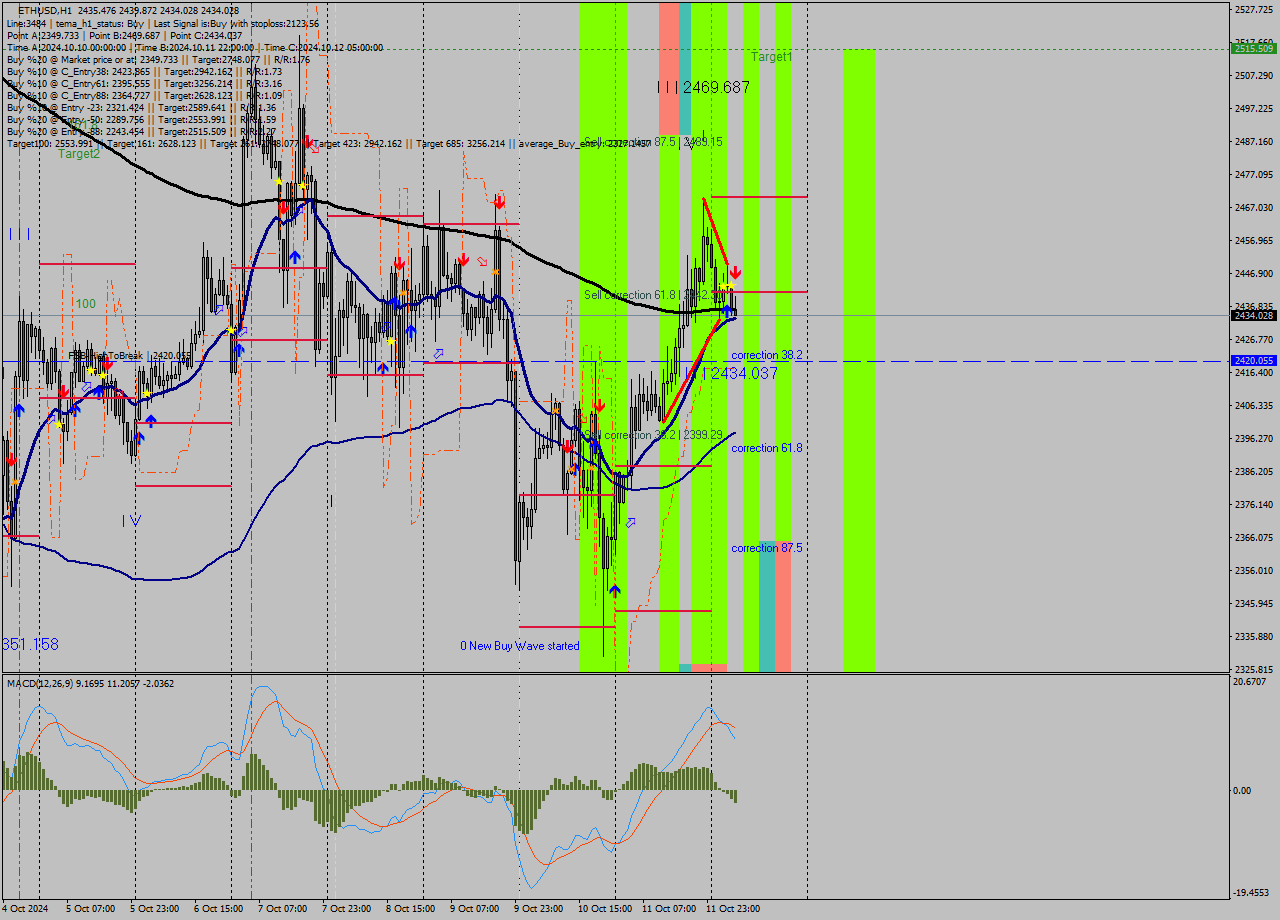Click the '7 Oct 23:00' time label
The height and width of the screenshot is (920, 1280).
coord(347,909)
